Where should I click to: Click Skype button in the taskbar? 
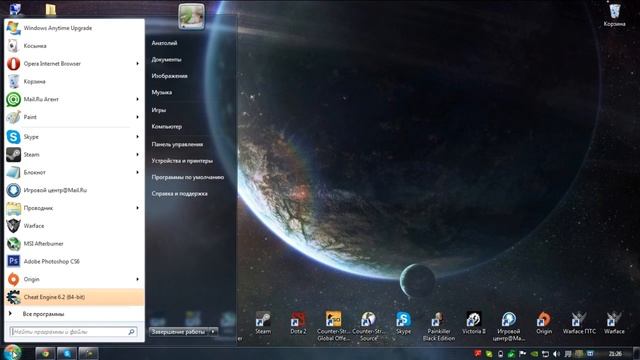click(67, 353)
